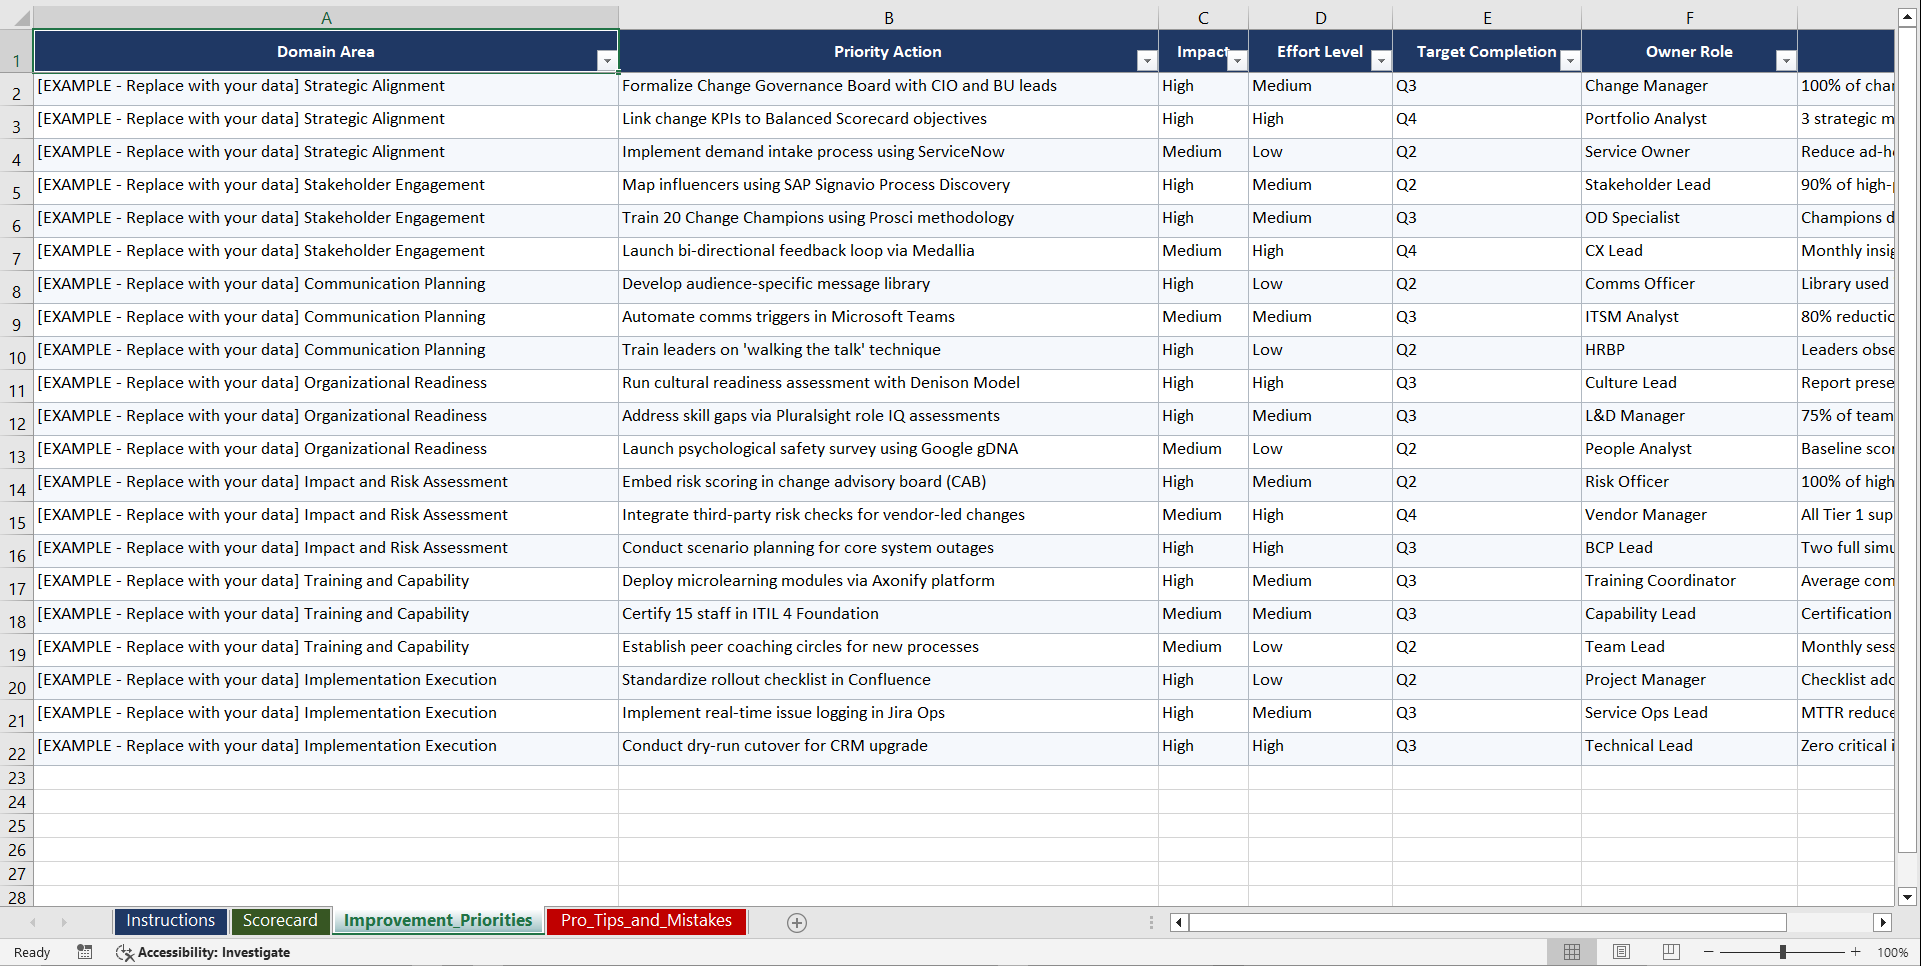Image resolution: width=1921 pixels, height=966 pixels.
Task: Click the down arrow on the vertical scrollbar
Action: click(x=1908, y=897)
